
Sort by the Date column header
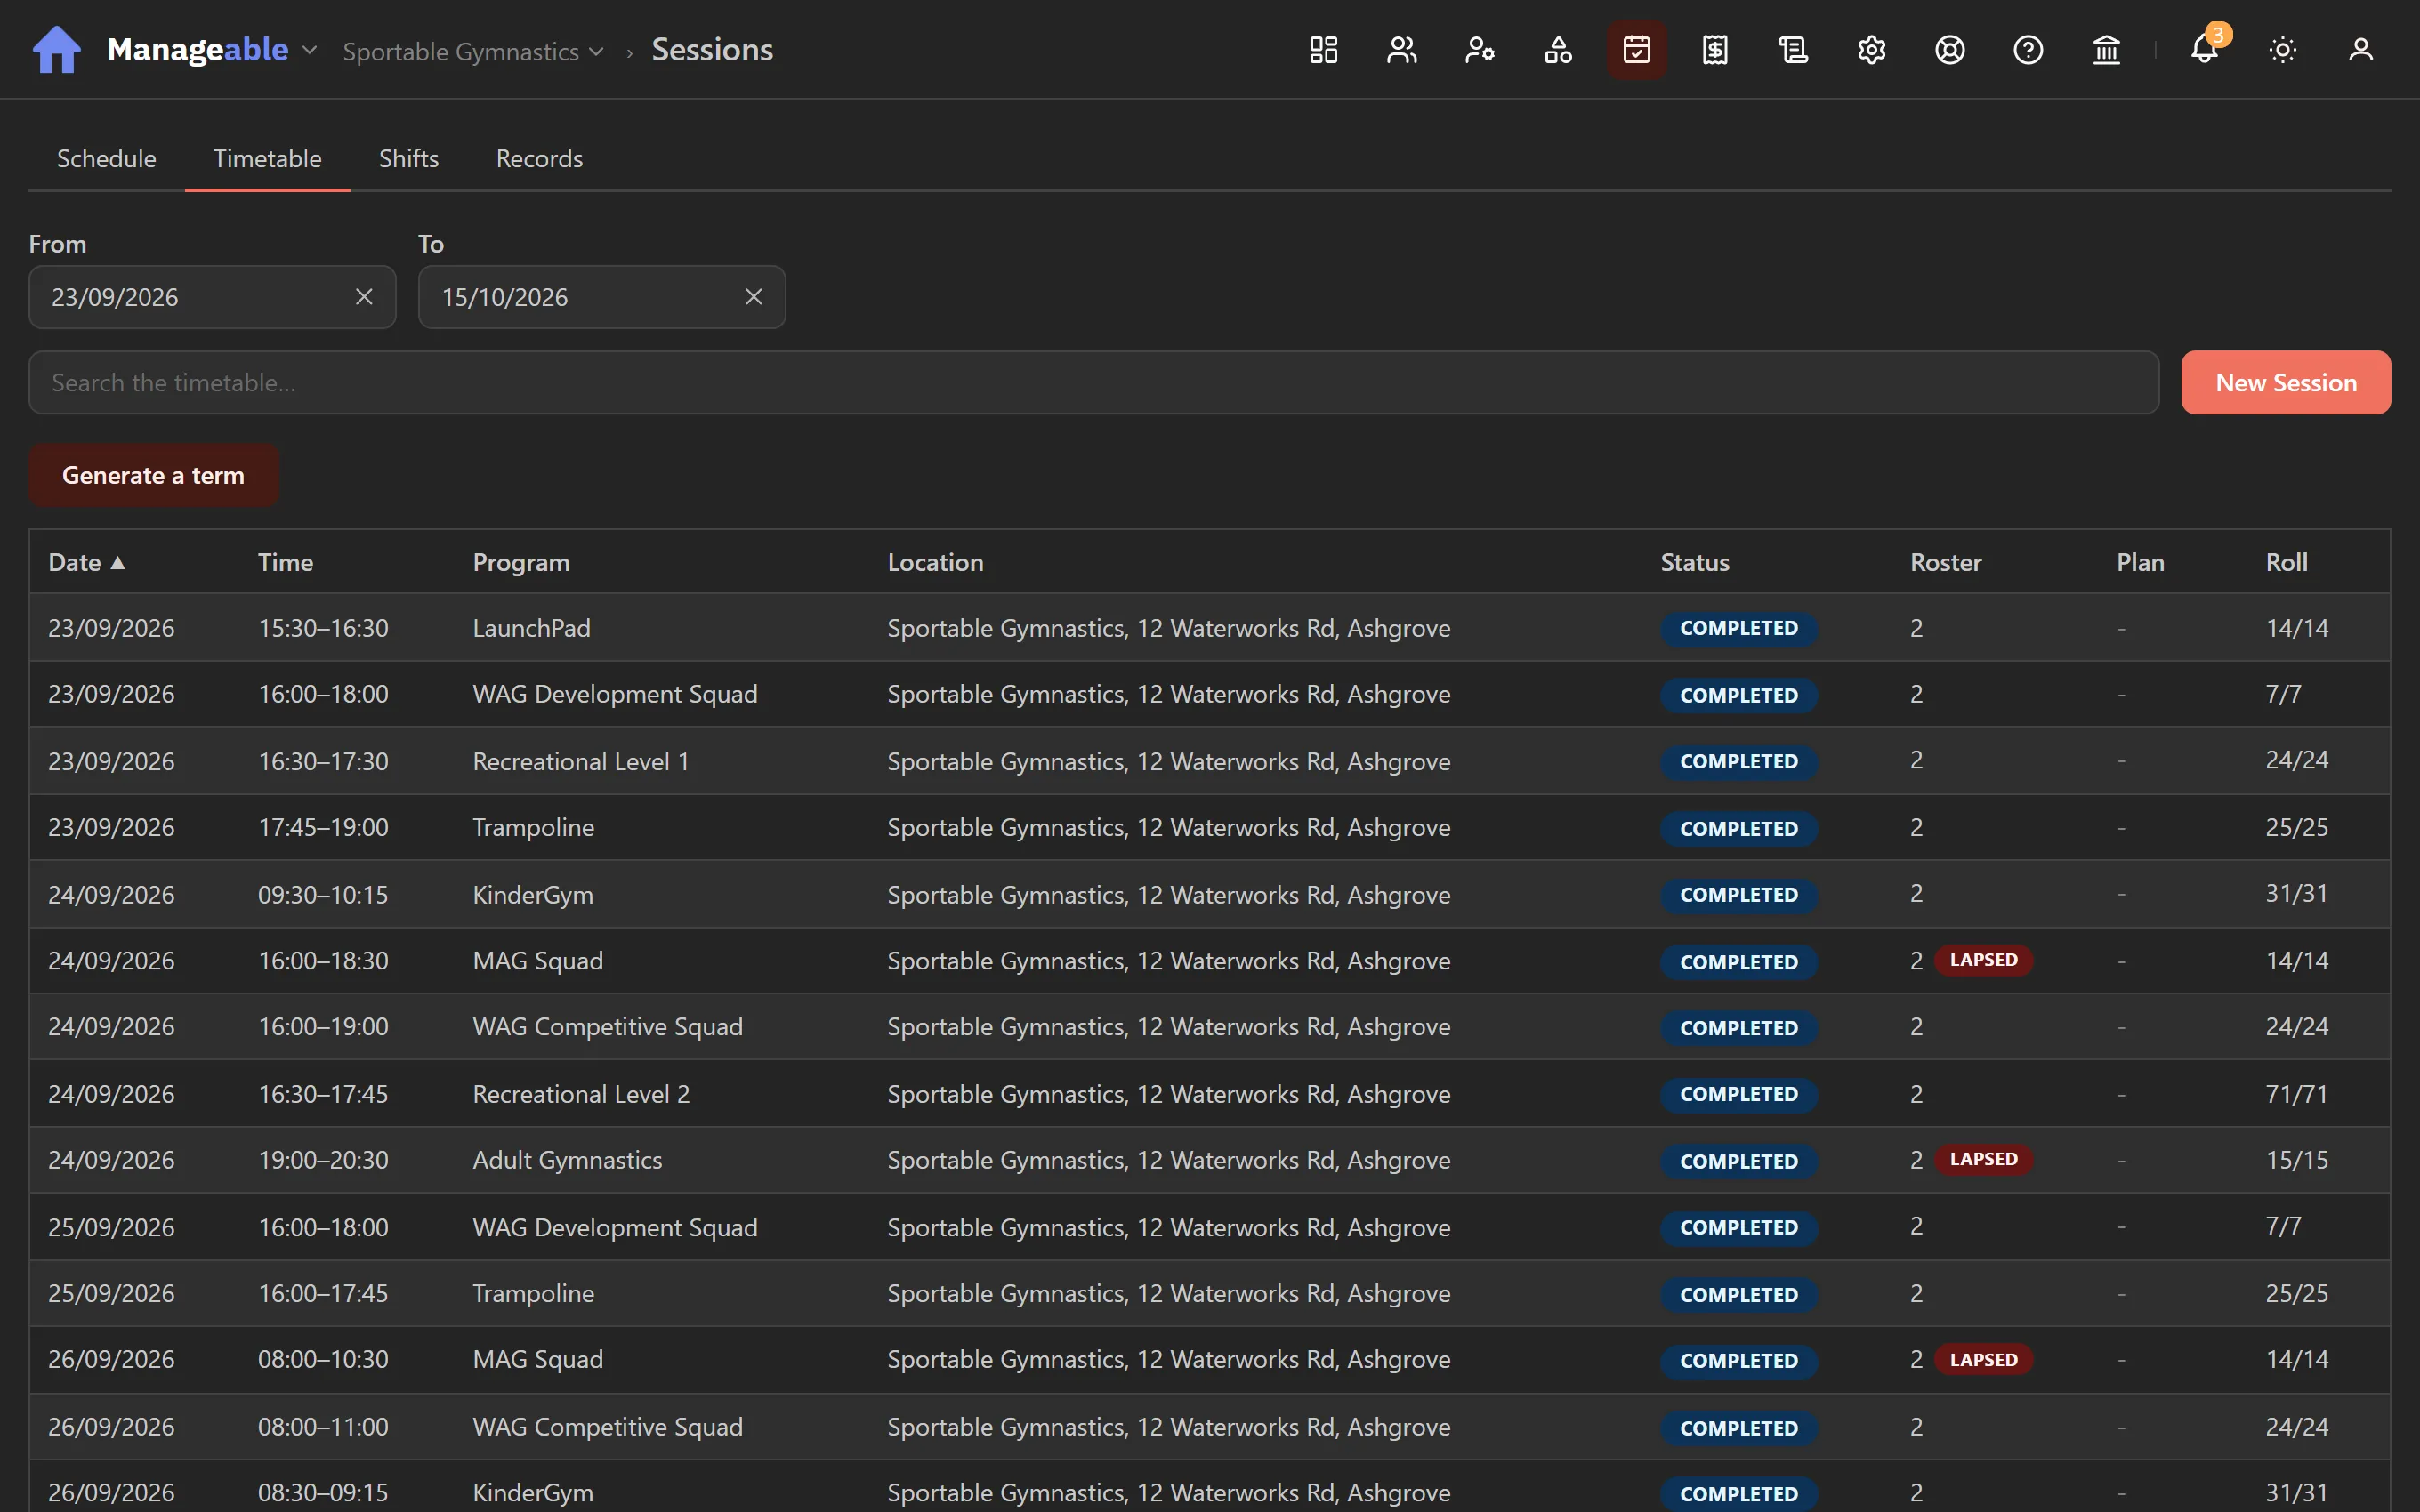click(87, 562)
